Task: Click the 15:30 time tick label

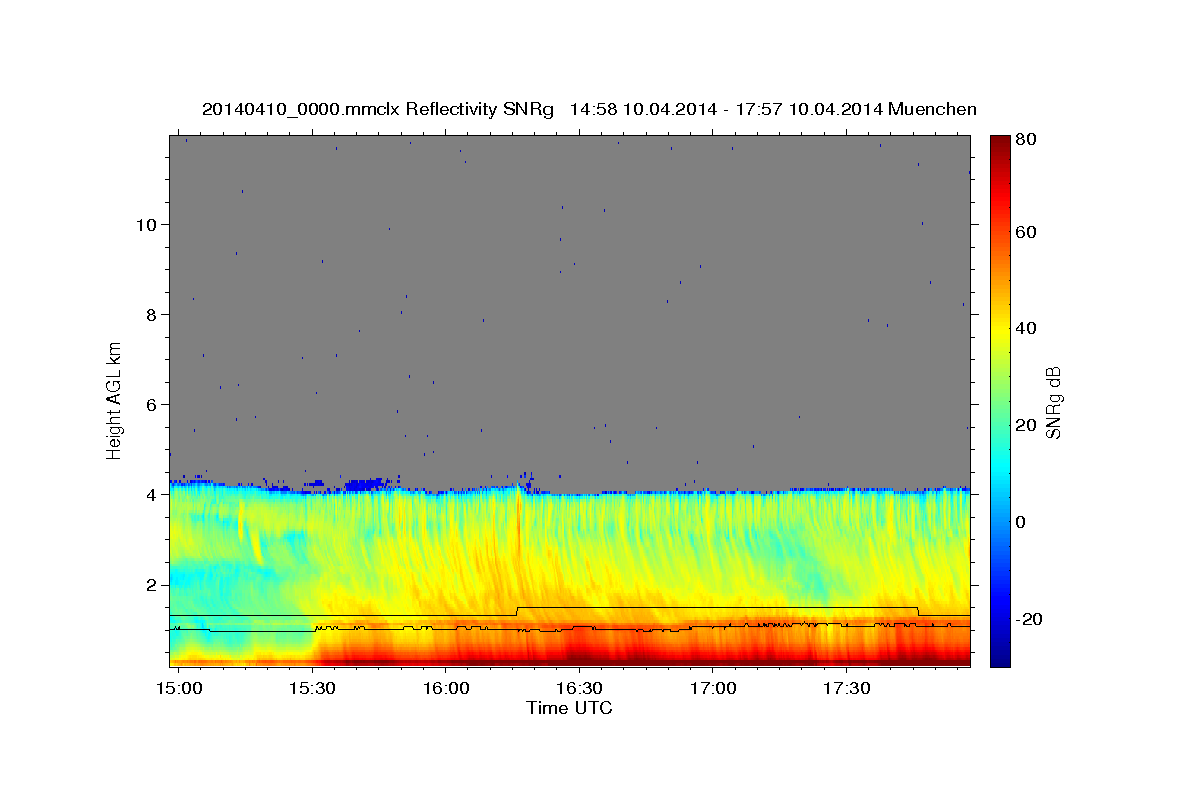Action: [313, 689]
